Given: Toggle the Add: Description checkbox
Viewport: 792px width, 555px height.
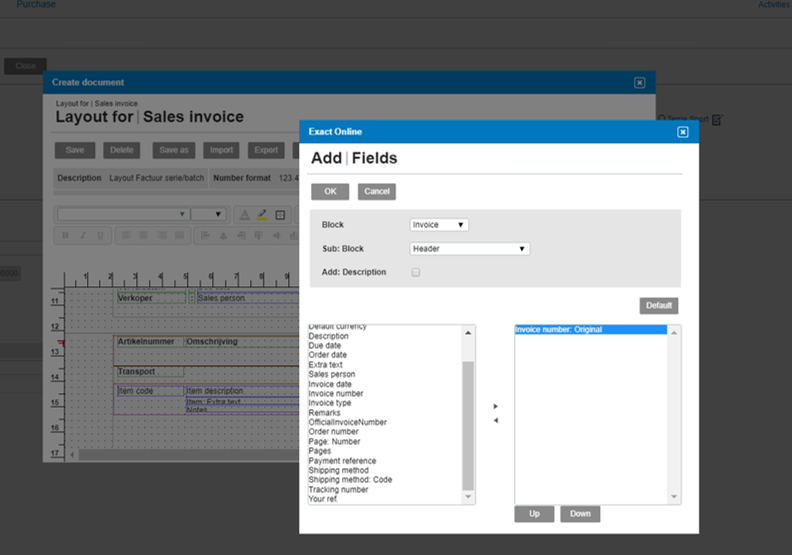Looking at the screenshot, I should (x=416, y=272).
